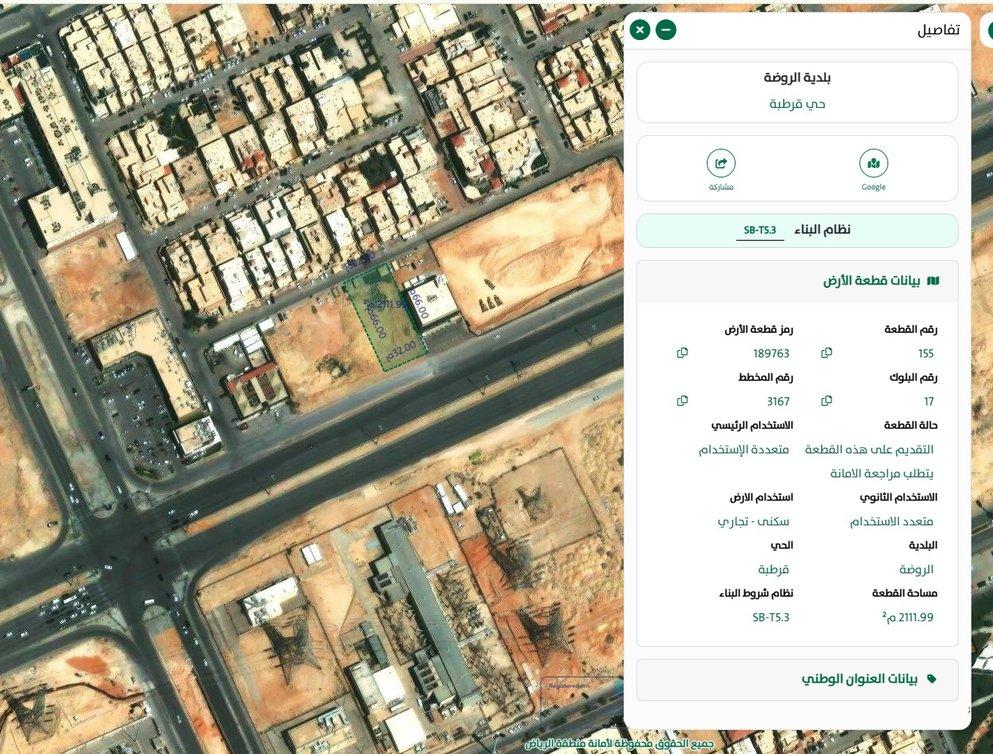Click the parcel area value 2111.99 م²
Image resolution: width=993 pixels, height=754 pixels.
tap(907, 617)
